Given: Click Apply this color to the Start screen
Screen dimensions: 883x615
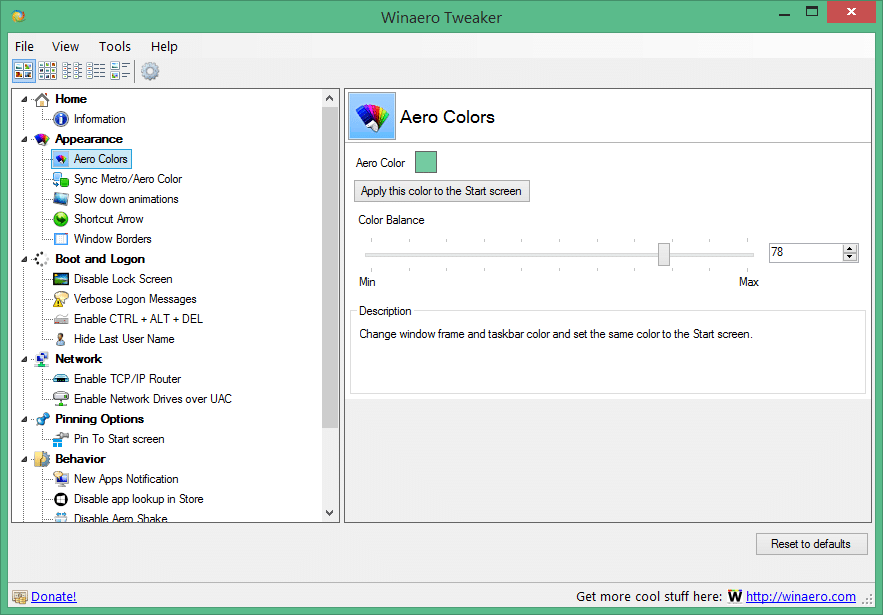Looking at the screenshot, I should pyautogui.click(x=442, y=191).
